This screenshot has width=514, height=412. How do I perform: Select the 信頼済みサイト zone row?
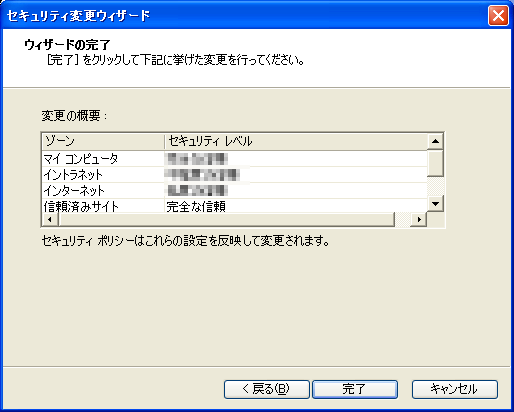235,206
